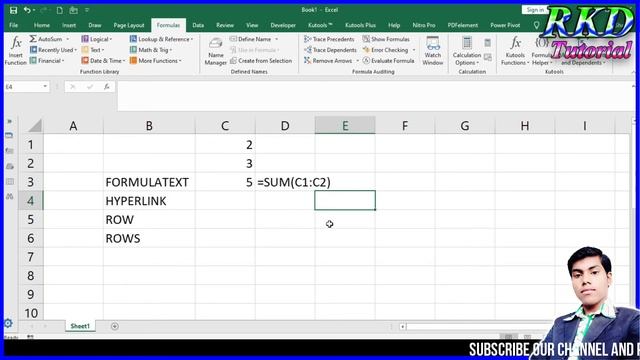The image size is (640, 360).
Task: Click cell B5 containing ROW
Action: click(x=149, y=220)
